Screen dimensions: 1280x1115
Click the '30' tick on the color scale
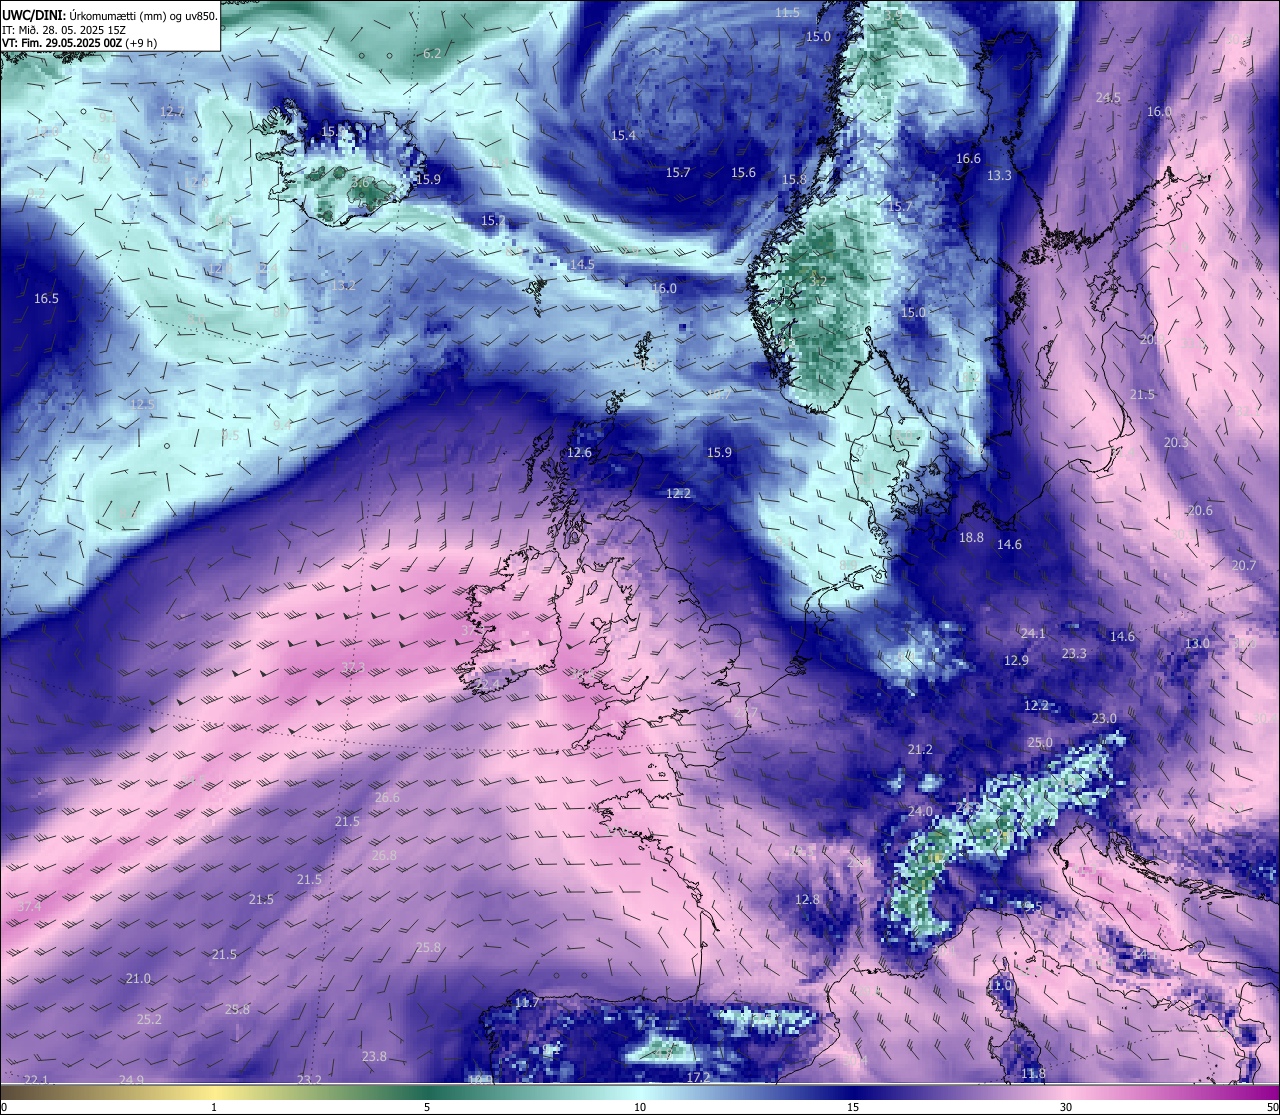(x=1066, y=1107)
